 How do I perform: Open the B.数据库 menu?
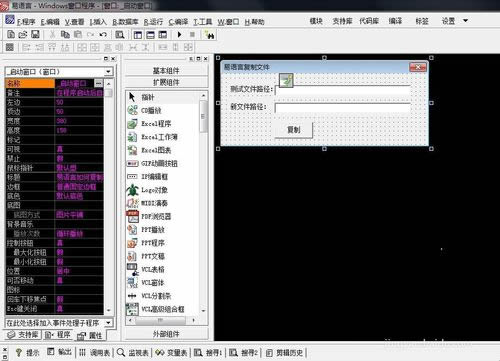coord(125,22)
